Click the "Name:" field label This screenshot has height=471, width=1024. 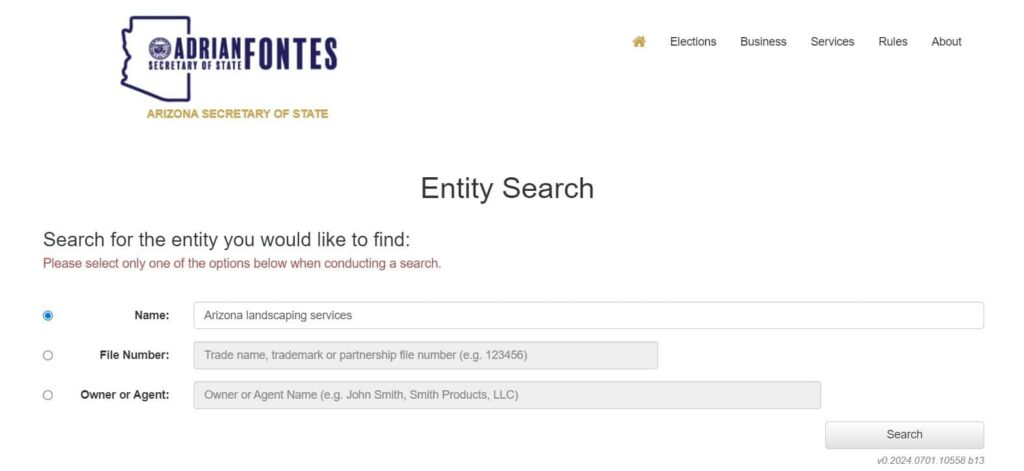[x=152, y=316]
